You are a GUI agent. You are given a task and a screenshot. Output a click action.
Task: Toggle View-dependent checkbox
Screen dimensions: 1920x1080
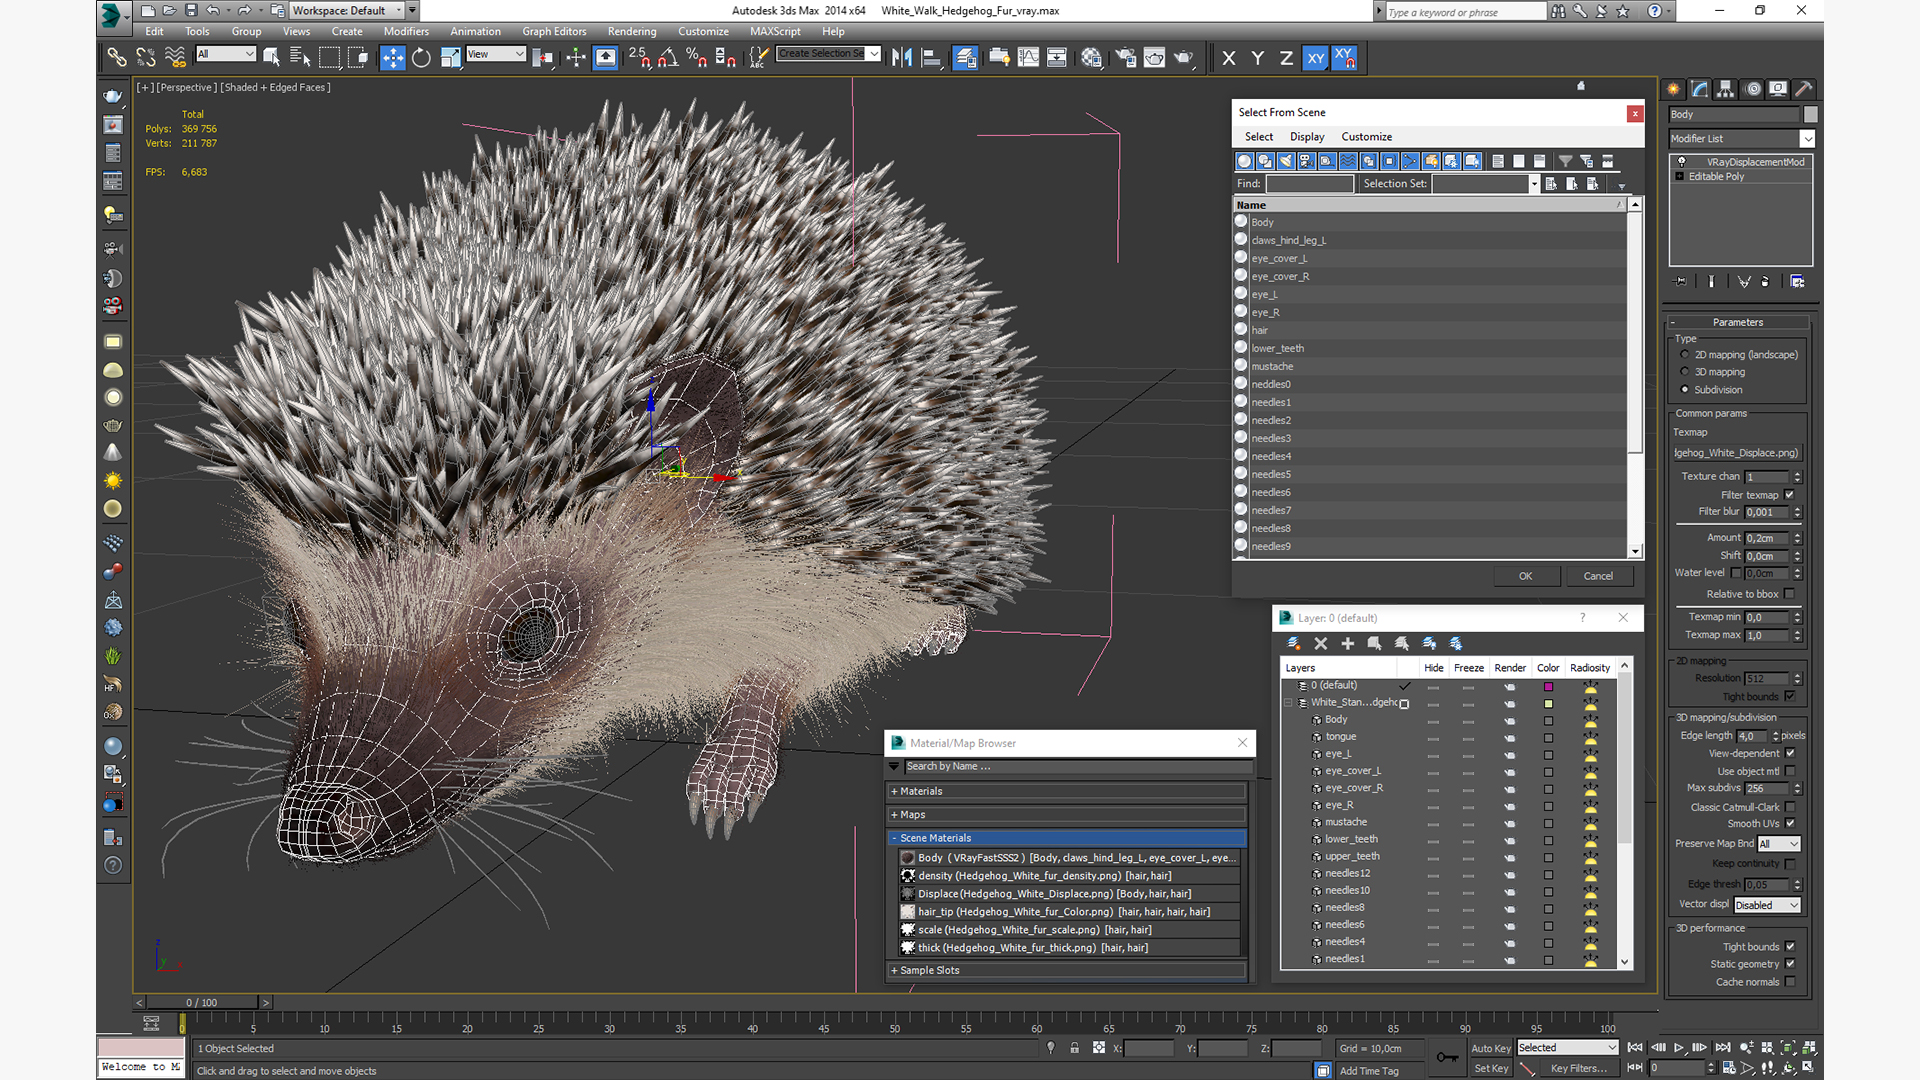[1790, 754]
